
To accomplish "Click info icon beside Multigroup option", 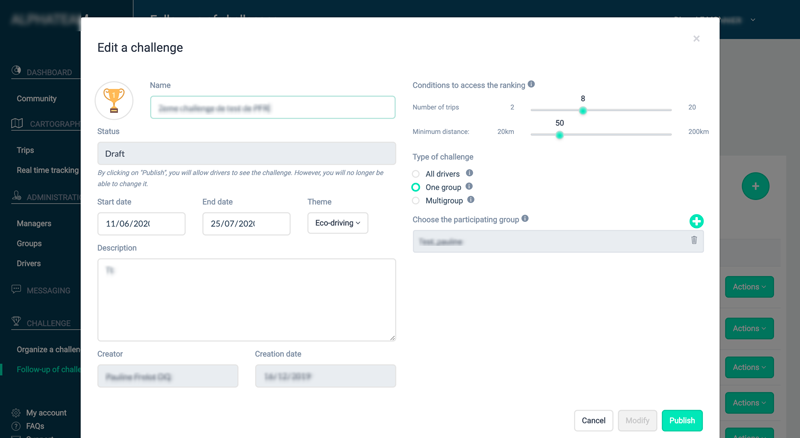I will pyautogui.click(x=471, y=200).
